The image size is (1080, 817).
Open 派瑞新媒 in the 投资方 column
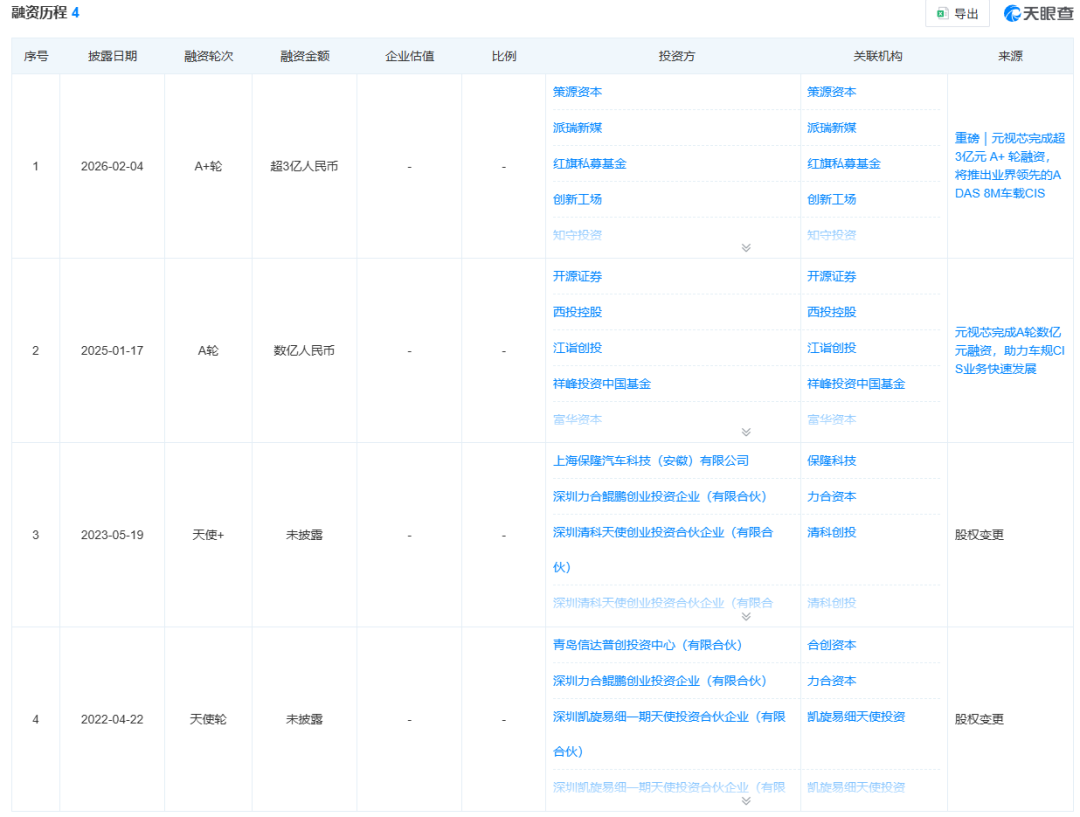577,127
